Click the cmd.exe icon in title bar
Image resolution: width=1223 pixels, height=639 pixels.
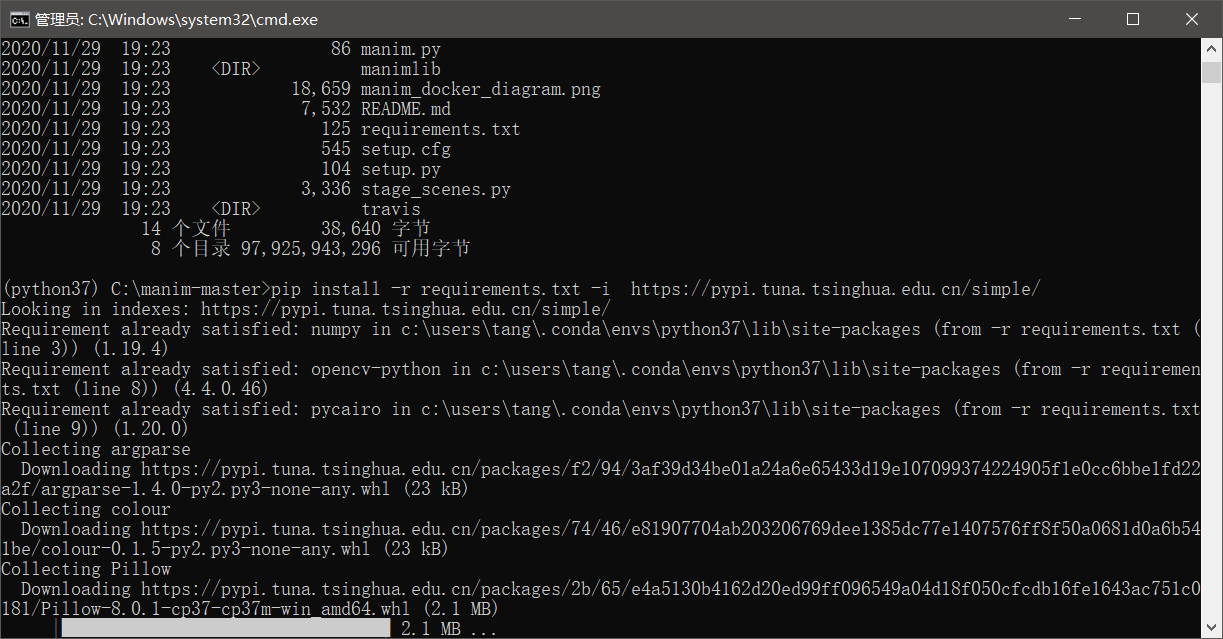[18, 19]
